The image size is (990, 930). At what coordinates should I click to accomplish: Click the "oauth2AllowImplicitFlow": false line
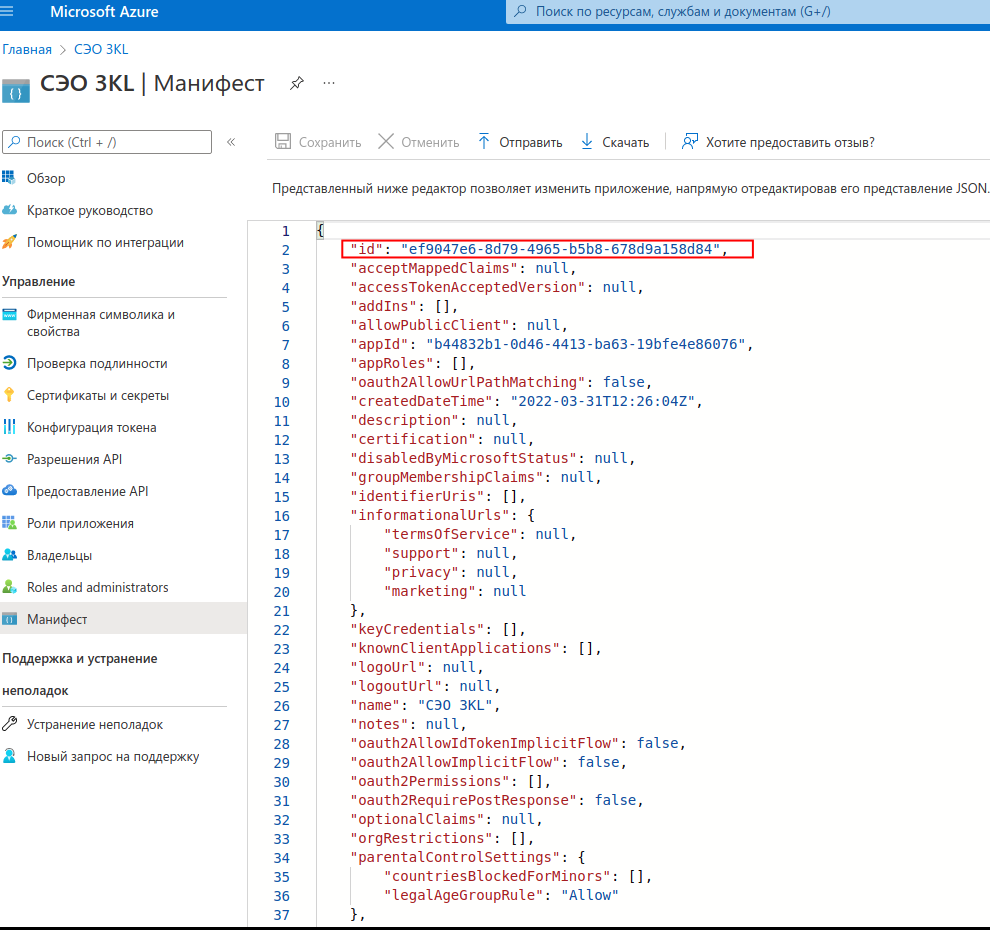[488, 762]
